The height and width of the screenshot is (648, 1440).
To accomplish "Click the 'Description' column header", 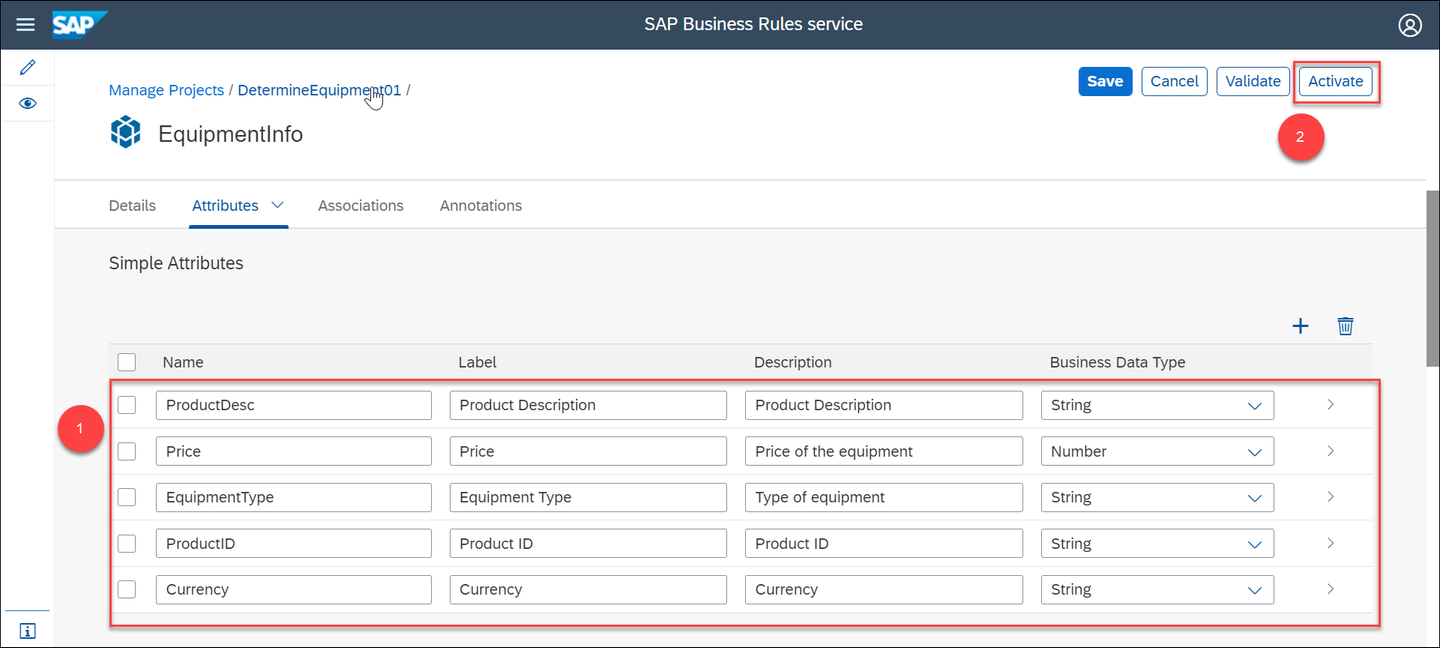I will [793, 362].
